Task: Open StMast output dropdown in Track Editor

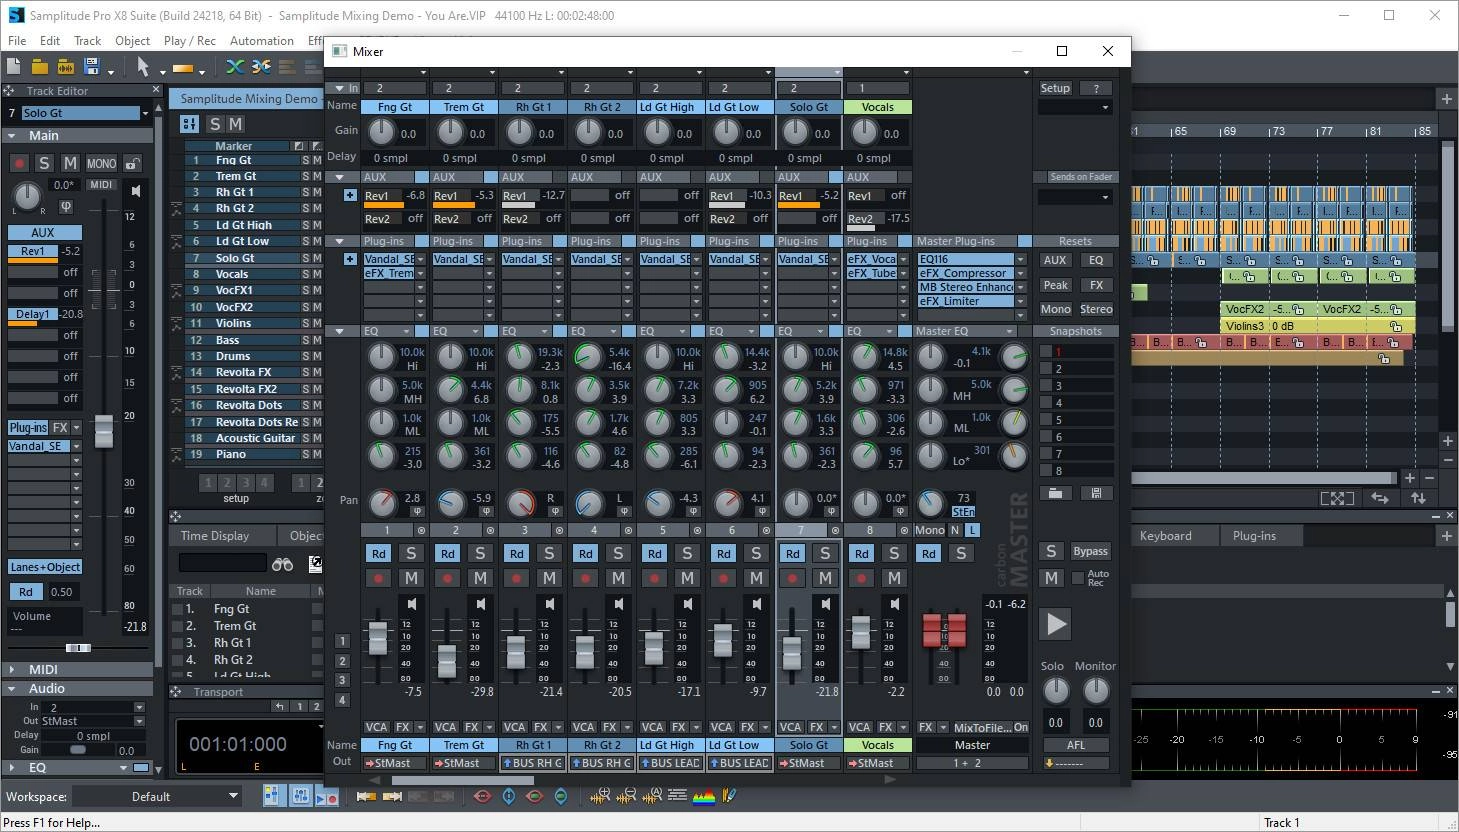Action: tap(139, 721)
